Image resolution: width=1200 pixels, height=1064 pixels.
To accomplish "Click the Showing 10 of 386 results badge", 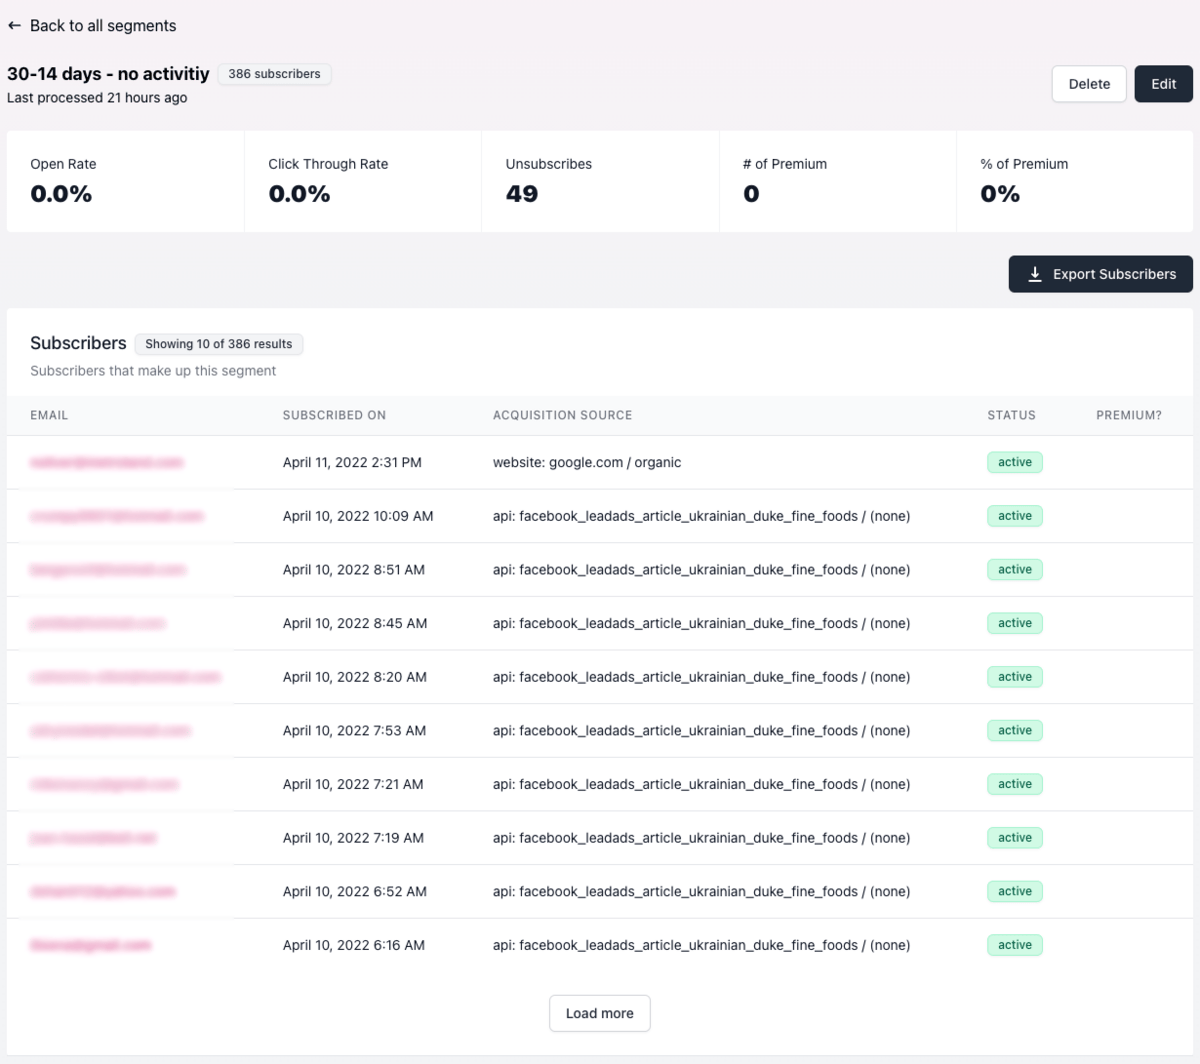I will (219, 344).
